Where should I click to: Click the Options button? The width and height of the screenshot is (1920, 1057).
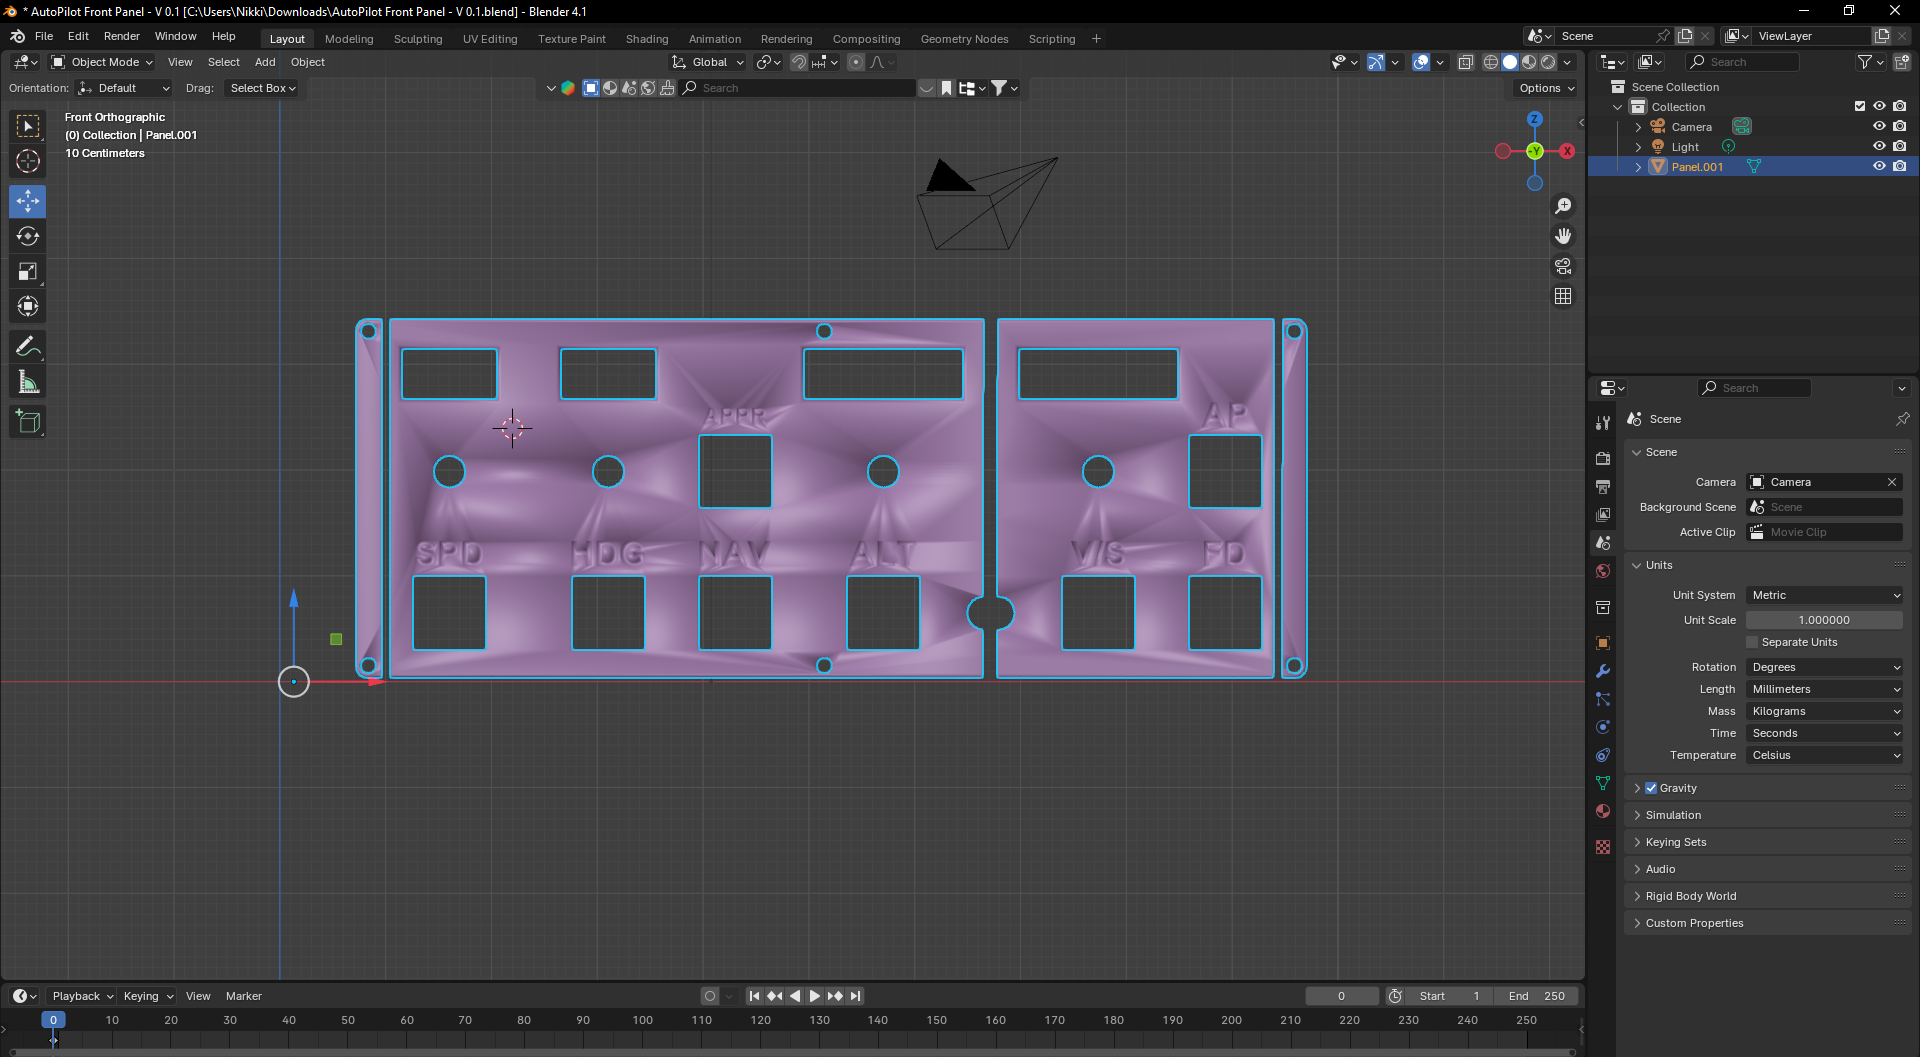(1546, 88)
